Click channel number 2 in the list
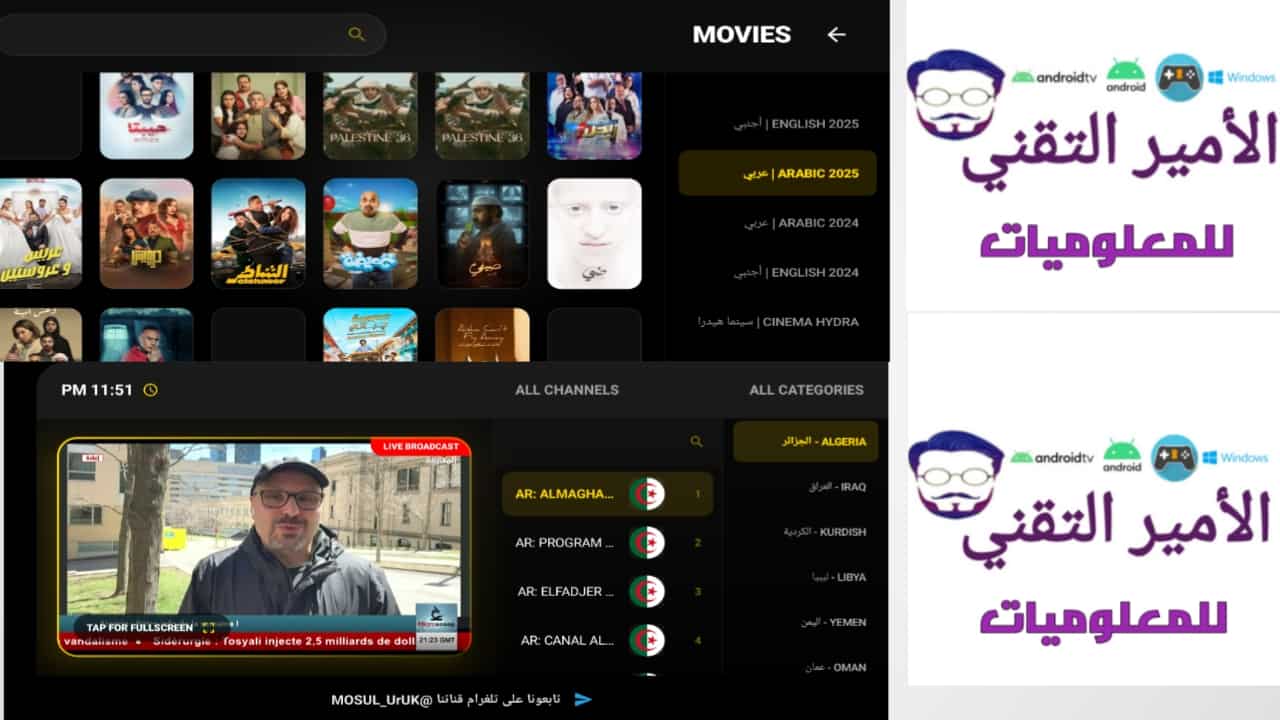 pos(698,543)
